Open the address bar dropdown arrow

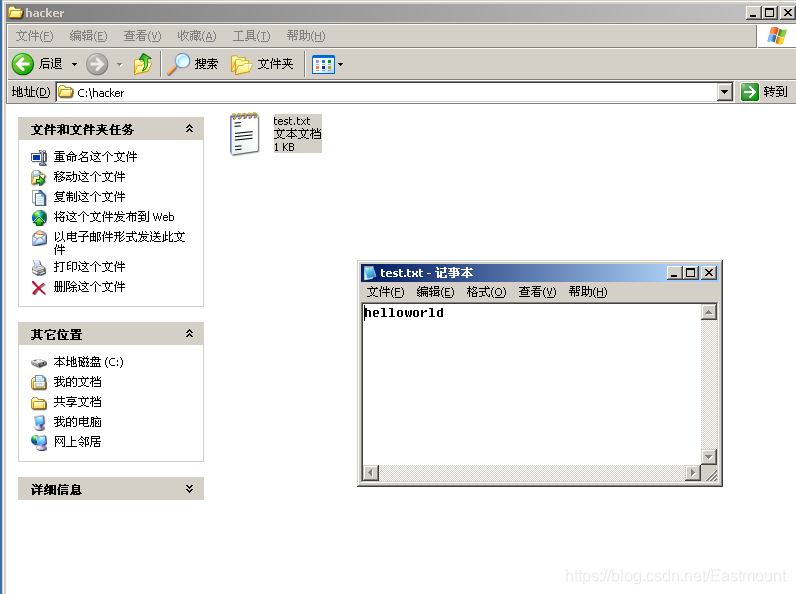pos(725,92)
